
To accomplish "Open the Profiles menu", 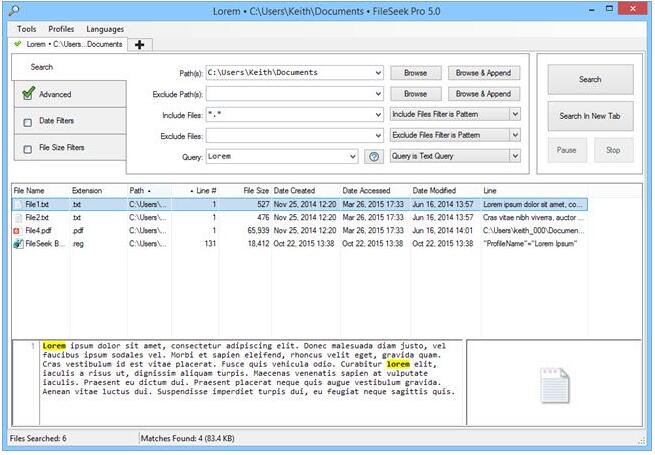I will 61,29.
